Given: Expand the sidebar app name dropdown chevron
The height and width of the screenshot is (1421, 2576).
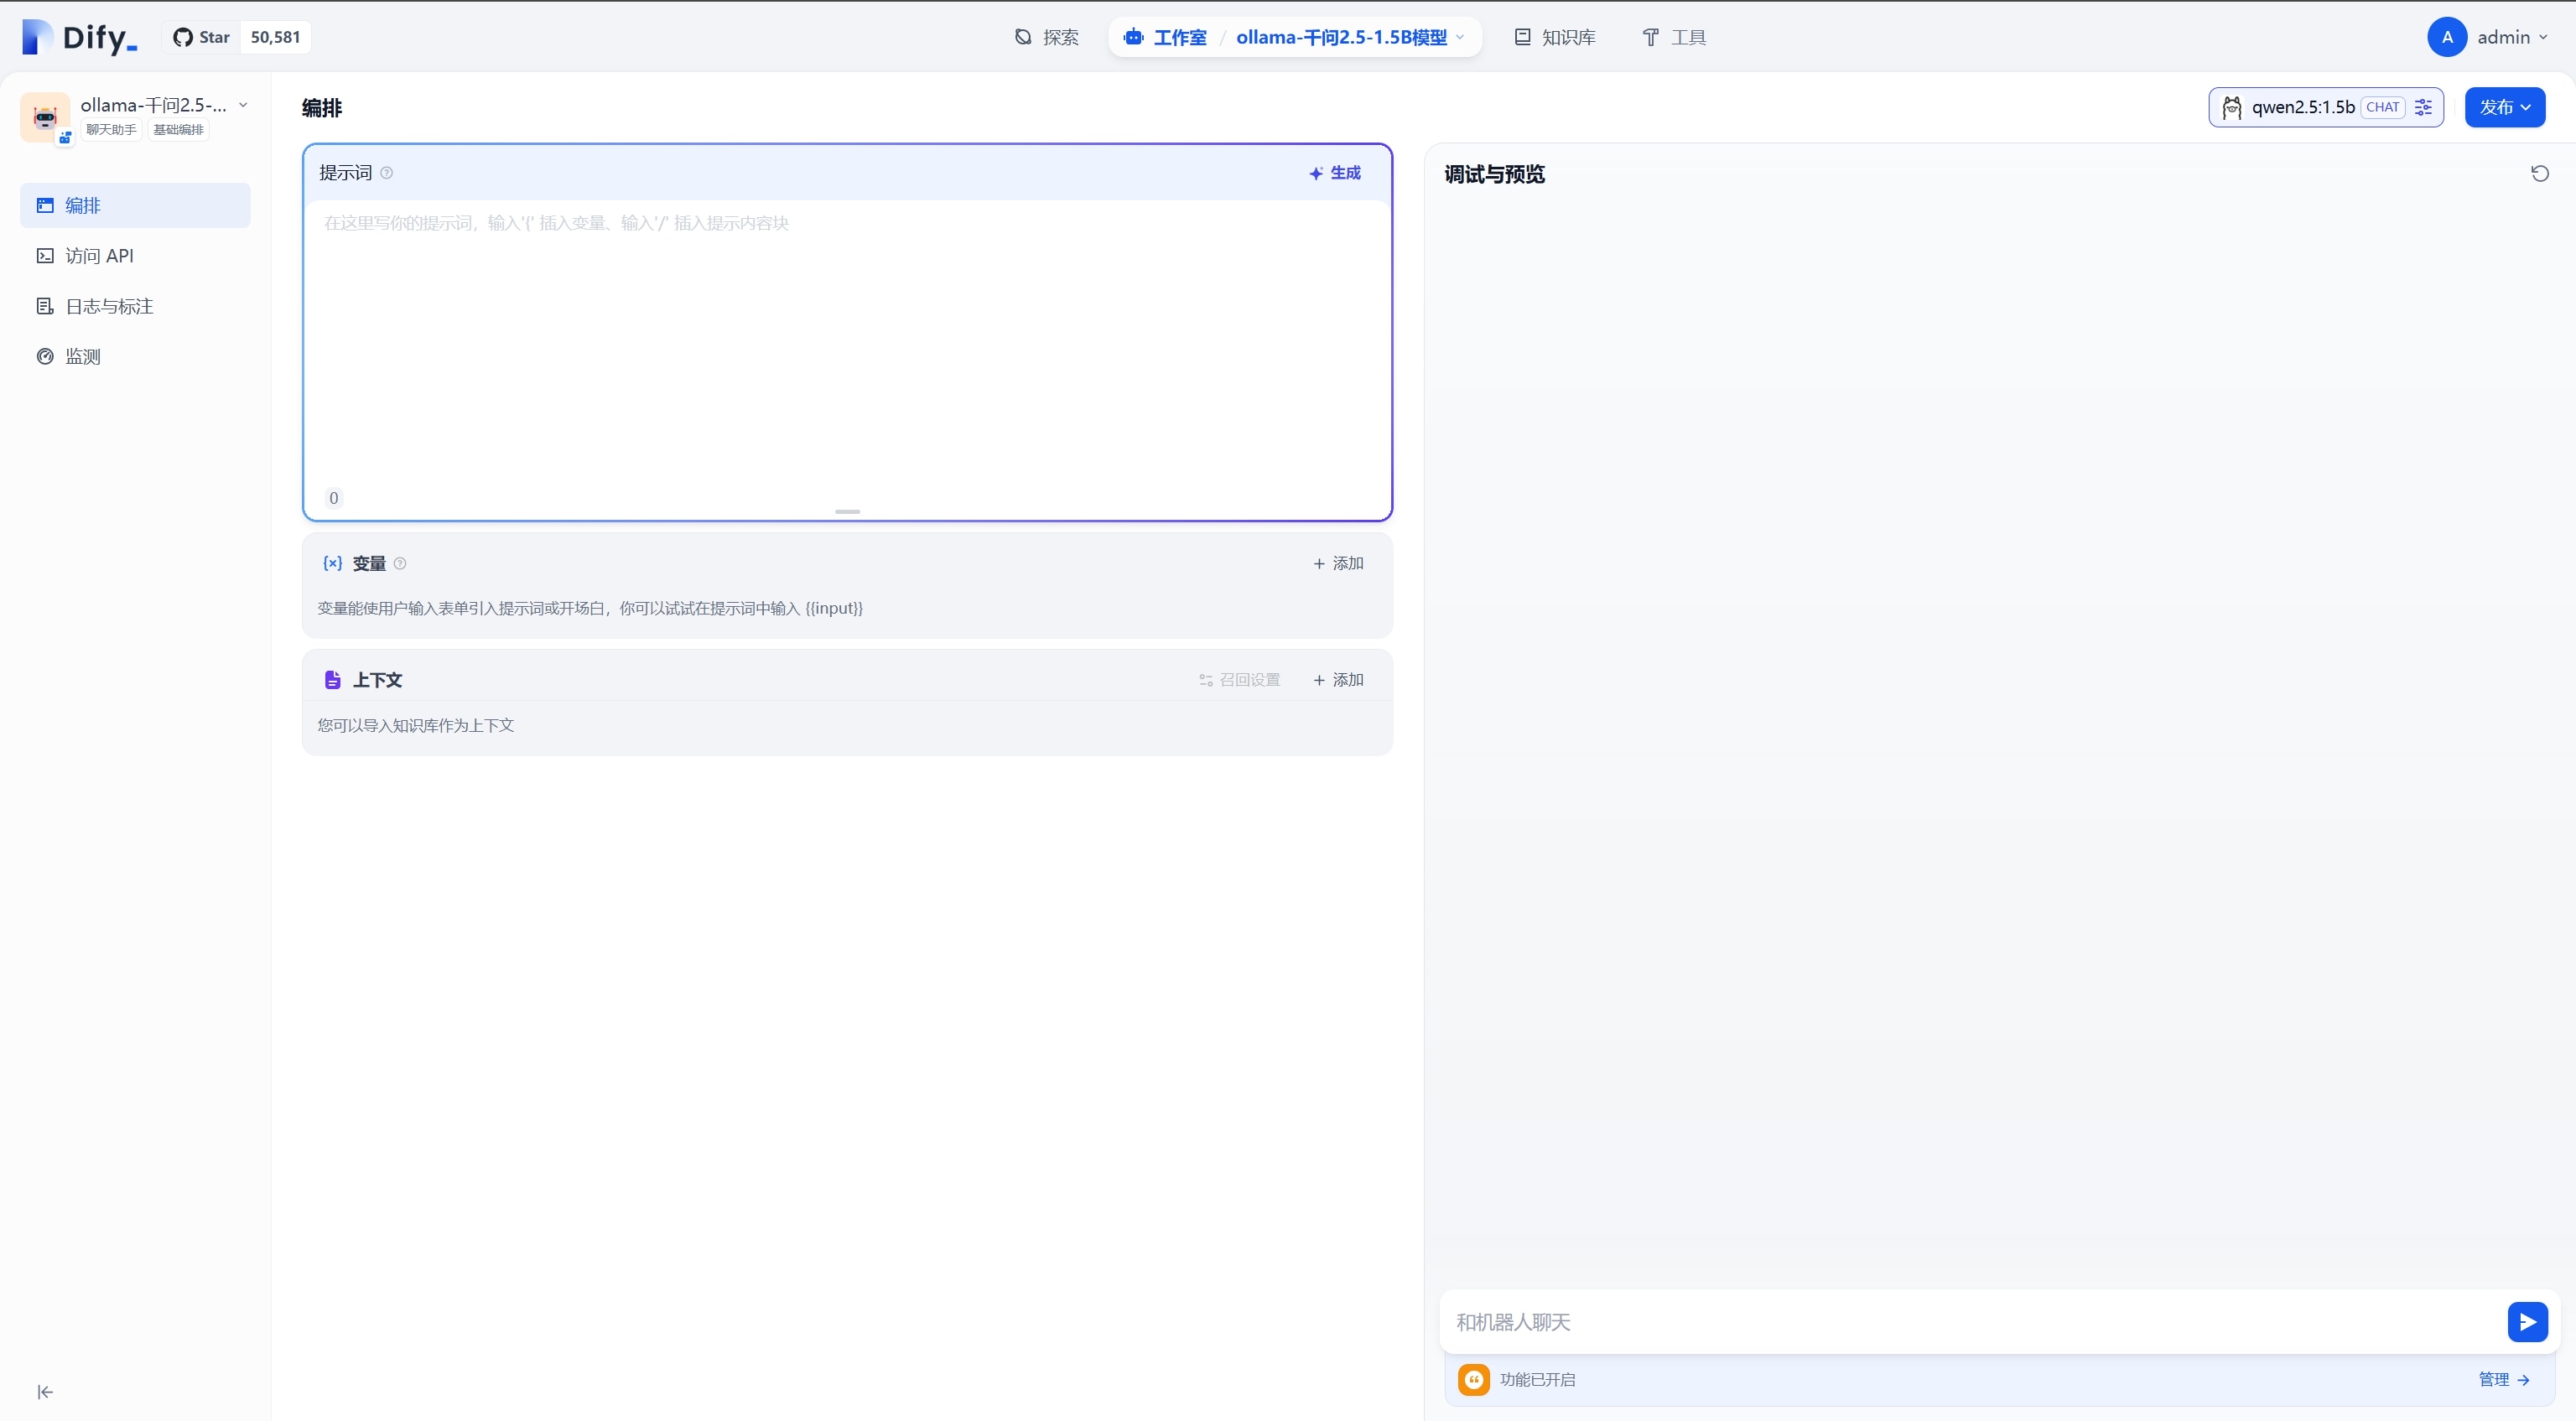Looking at the screenshot, I should coord(243,105).
